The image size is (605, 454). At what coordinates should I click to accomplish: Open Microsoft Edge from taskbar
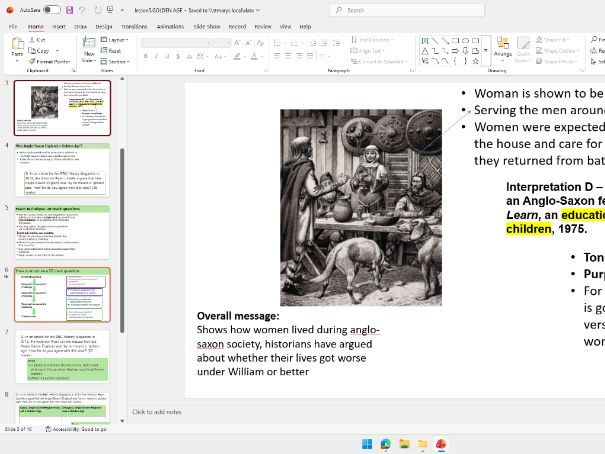(385, 444)
